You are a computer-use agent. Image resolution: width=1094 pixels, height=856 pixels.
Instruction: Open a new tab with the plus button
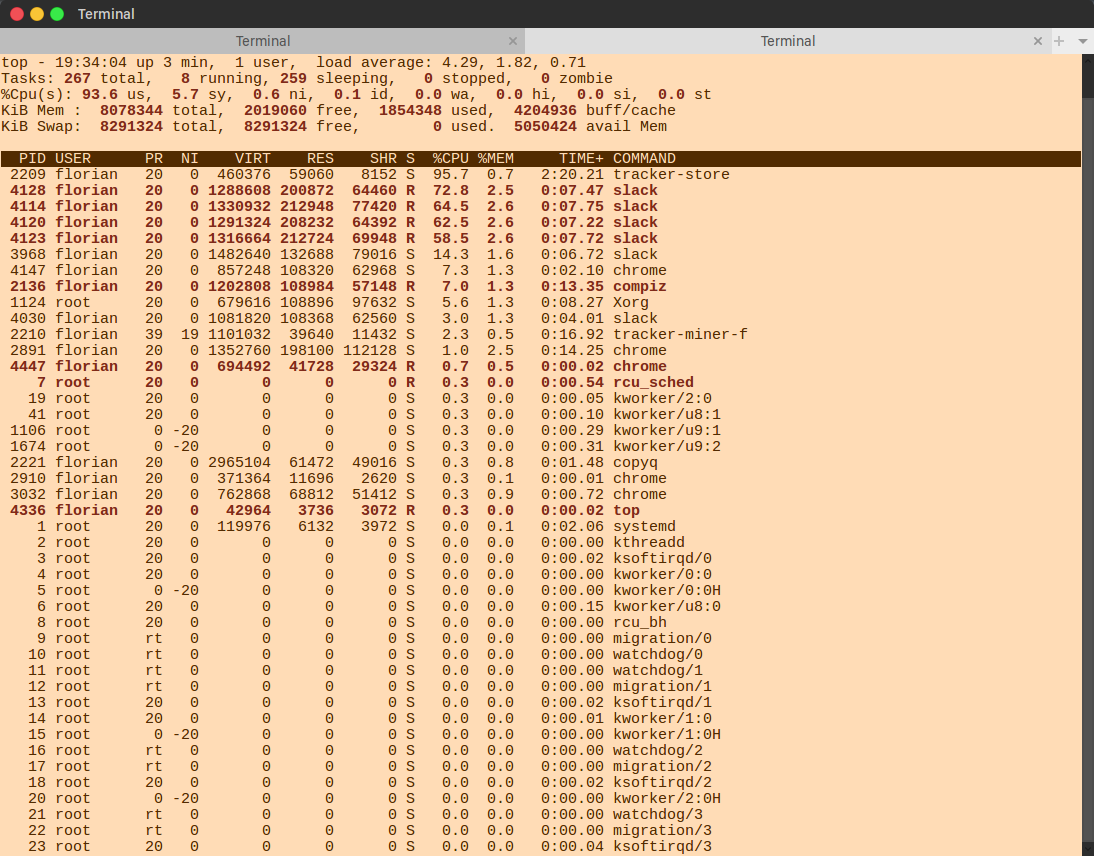(x=1059, y=41)
